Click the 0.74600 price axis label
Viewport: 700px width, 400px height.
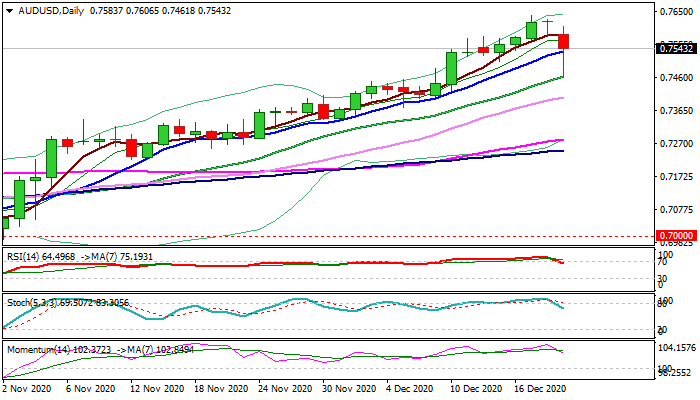pyautogui.click(x=675, y=78)
